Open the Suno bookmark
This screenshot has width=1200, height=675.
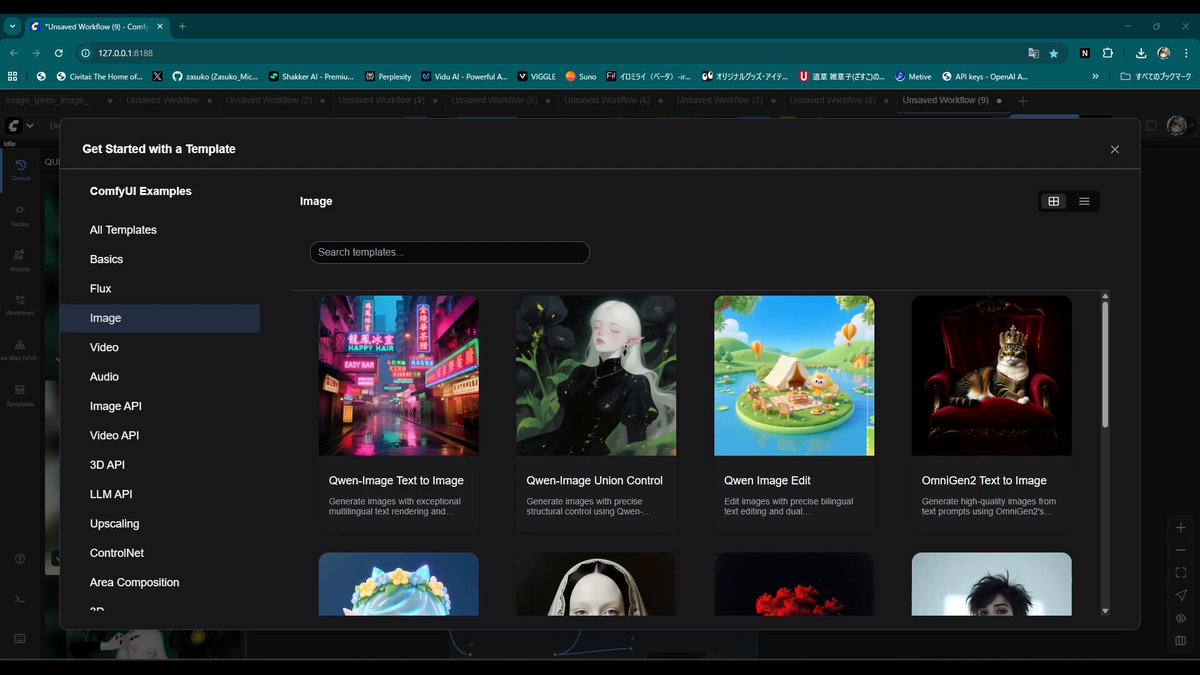click(581, 76)
